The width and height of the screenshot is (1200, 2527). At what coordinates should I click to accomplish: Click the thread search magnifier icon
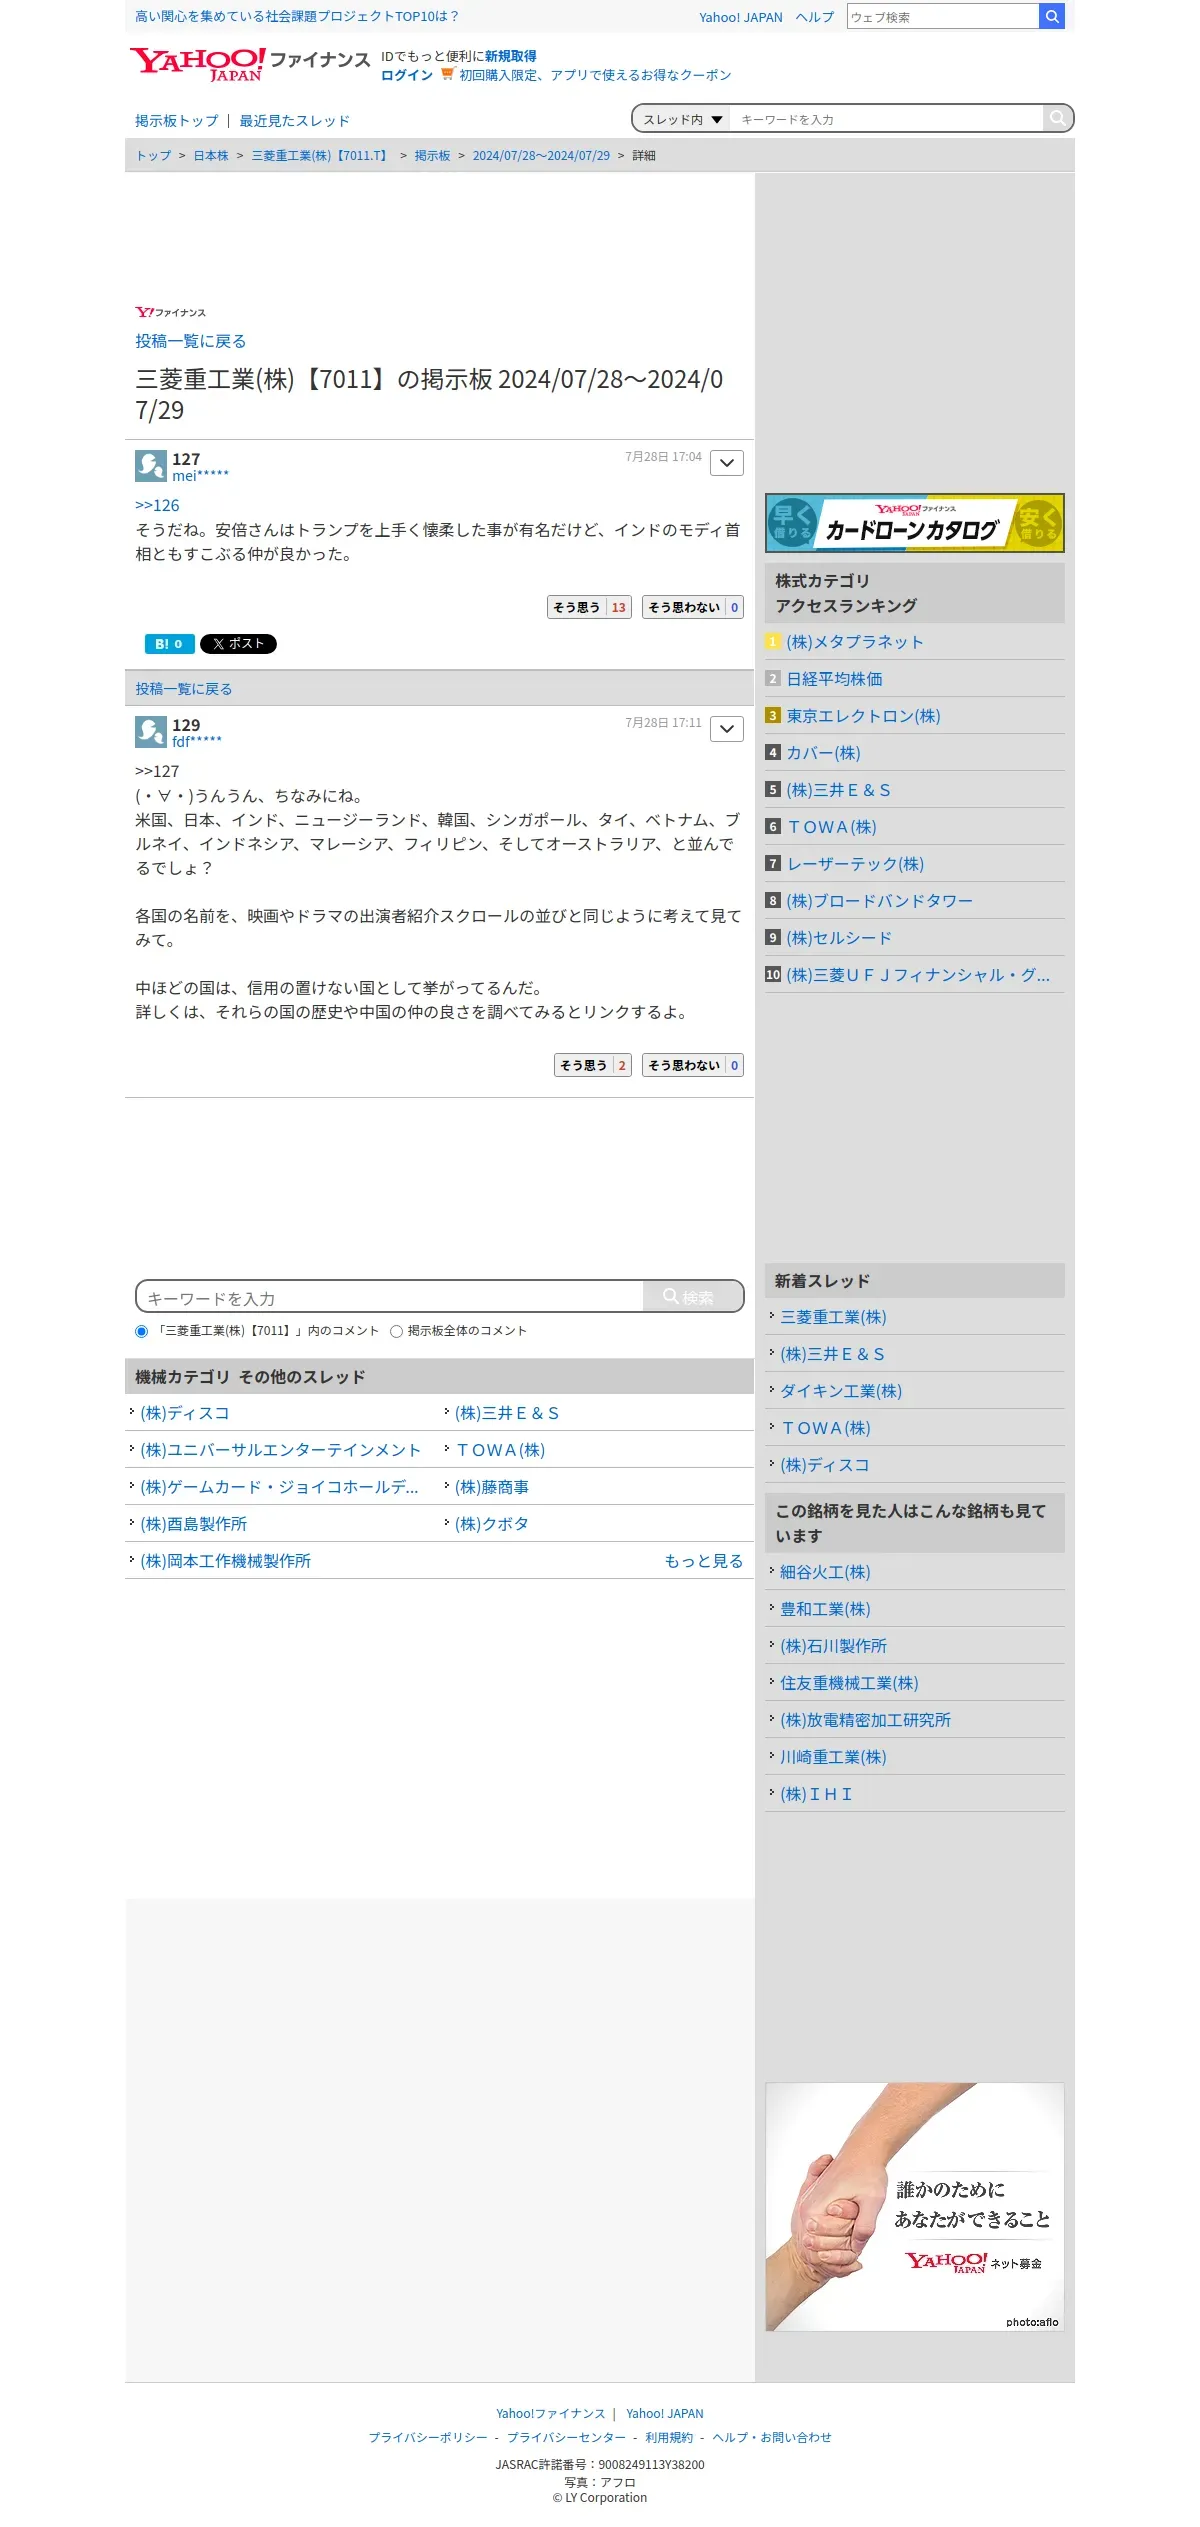tap(1057, 118)
